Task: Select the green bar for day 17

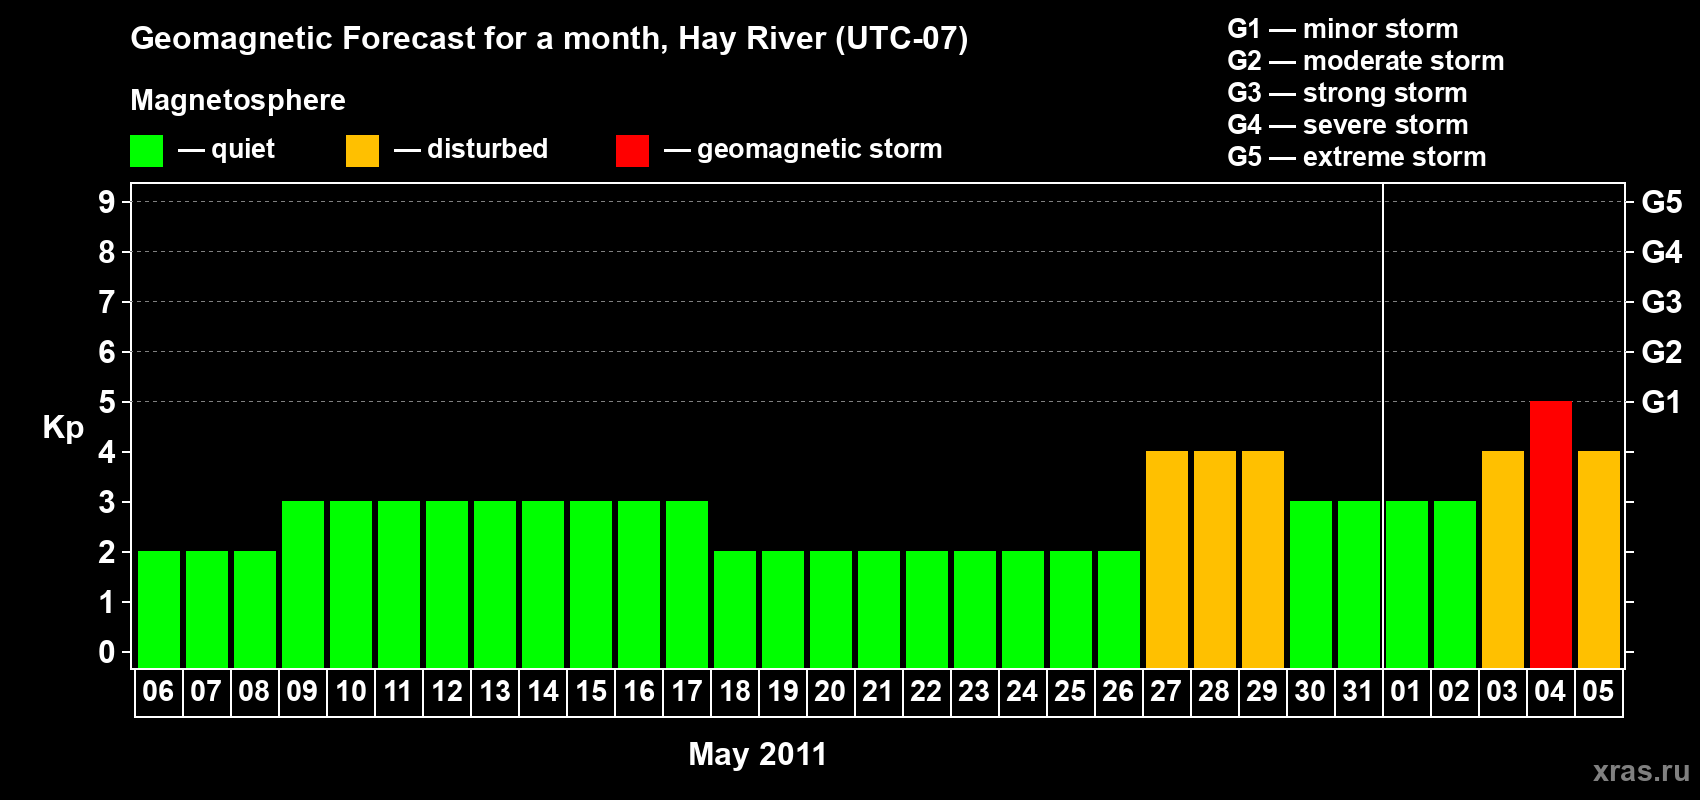Action: (x=686, y=585)
